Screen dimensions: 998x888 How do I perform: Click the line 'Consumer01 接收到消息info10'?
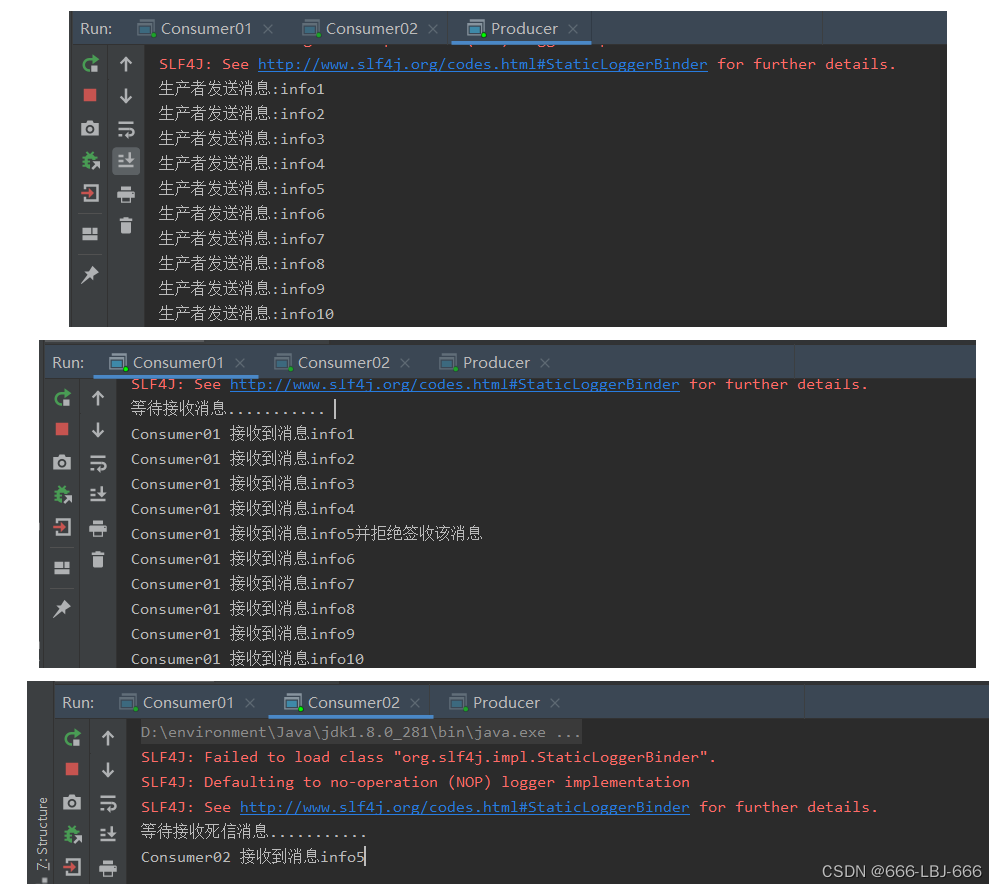point(248,659)
